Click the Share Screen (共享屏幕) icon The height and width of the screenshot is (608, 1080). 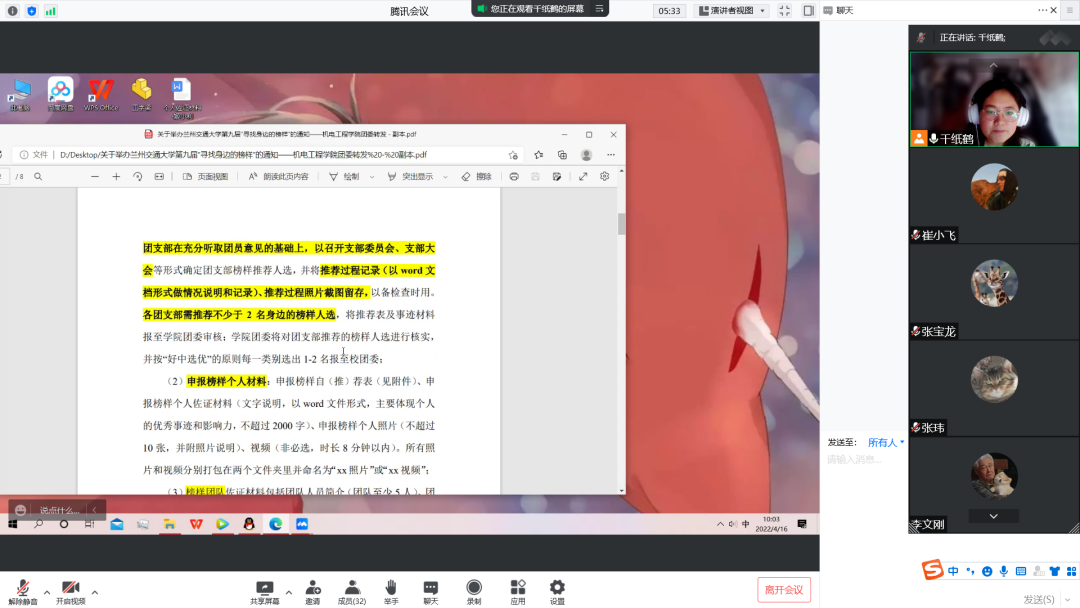pyautogui.click(x=265, y=588)
